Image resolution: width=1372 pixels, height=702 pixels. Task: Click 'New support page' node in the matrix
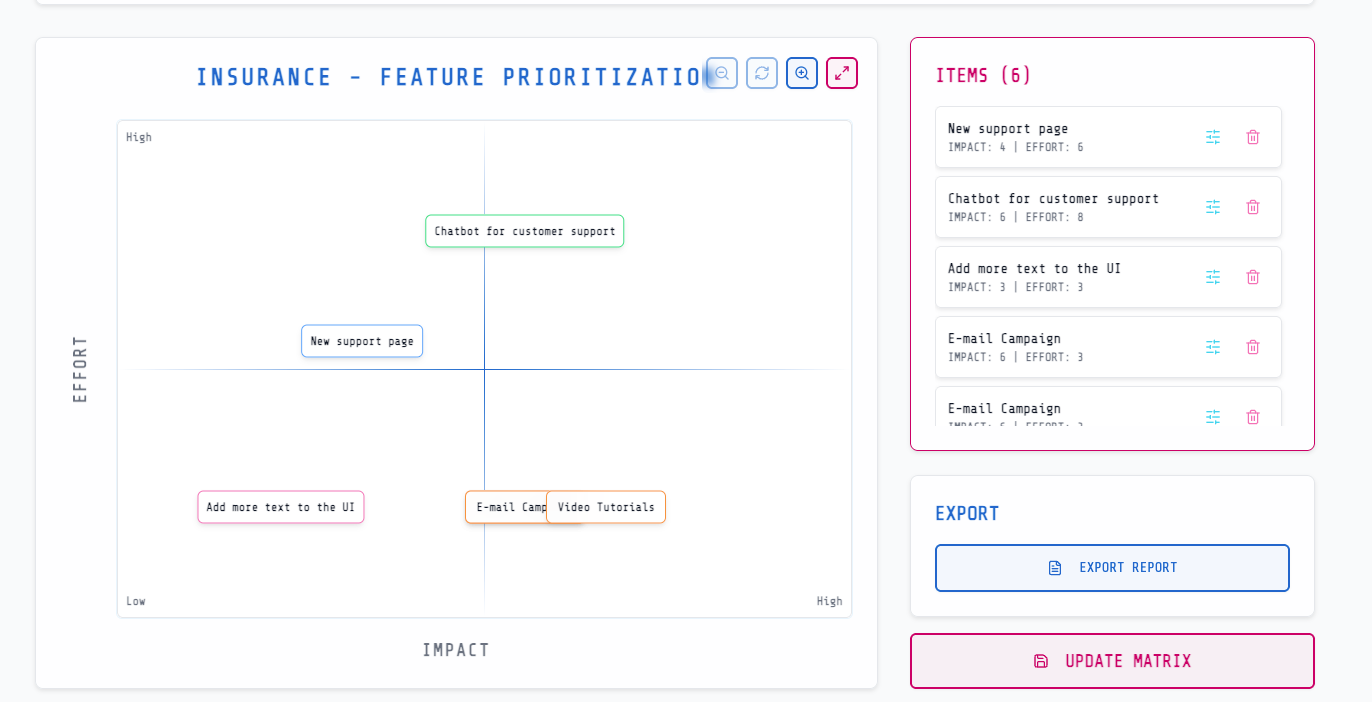tap(362, 341)
